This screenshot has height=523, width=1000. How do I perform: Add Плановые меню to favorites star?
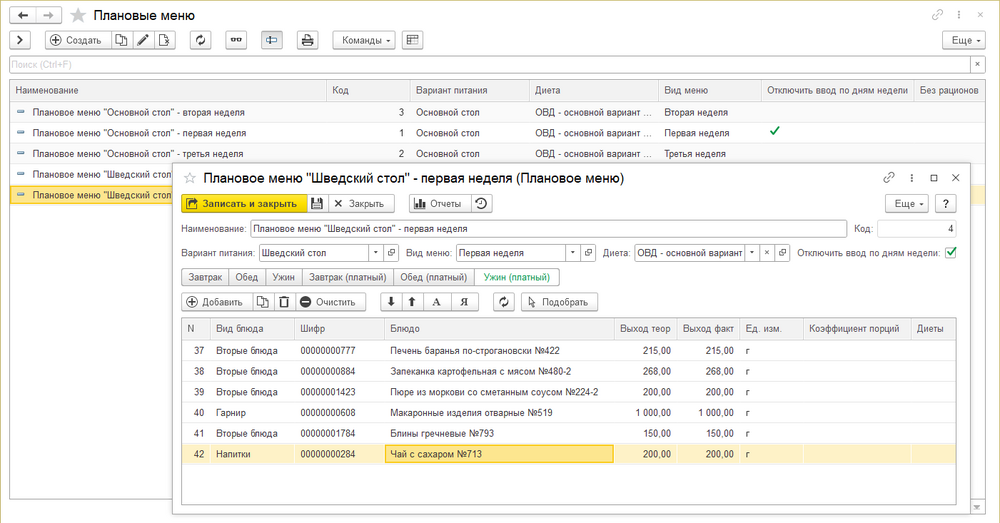78,15
